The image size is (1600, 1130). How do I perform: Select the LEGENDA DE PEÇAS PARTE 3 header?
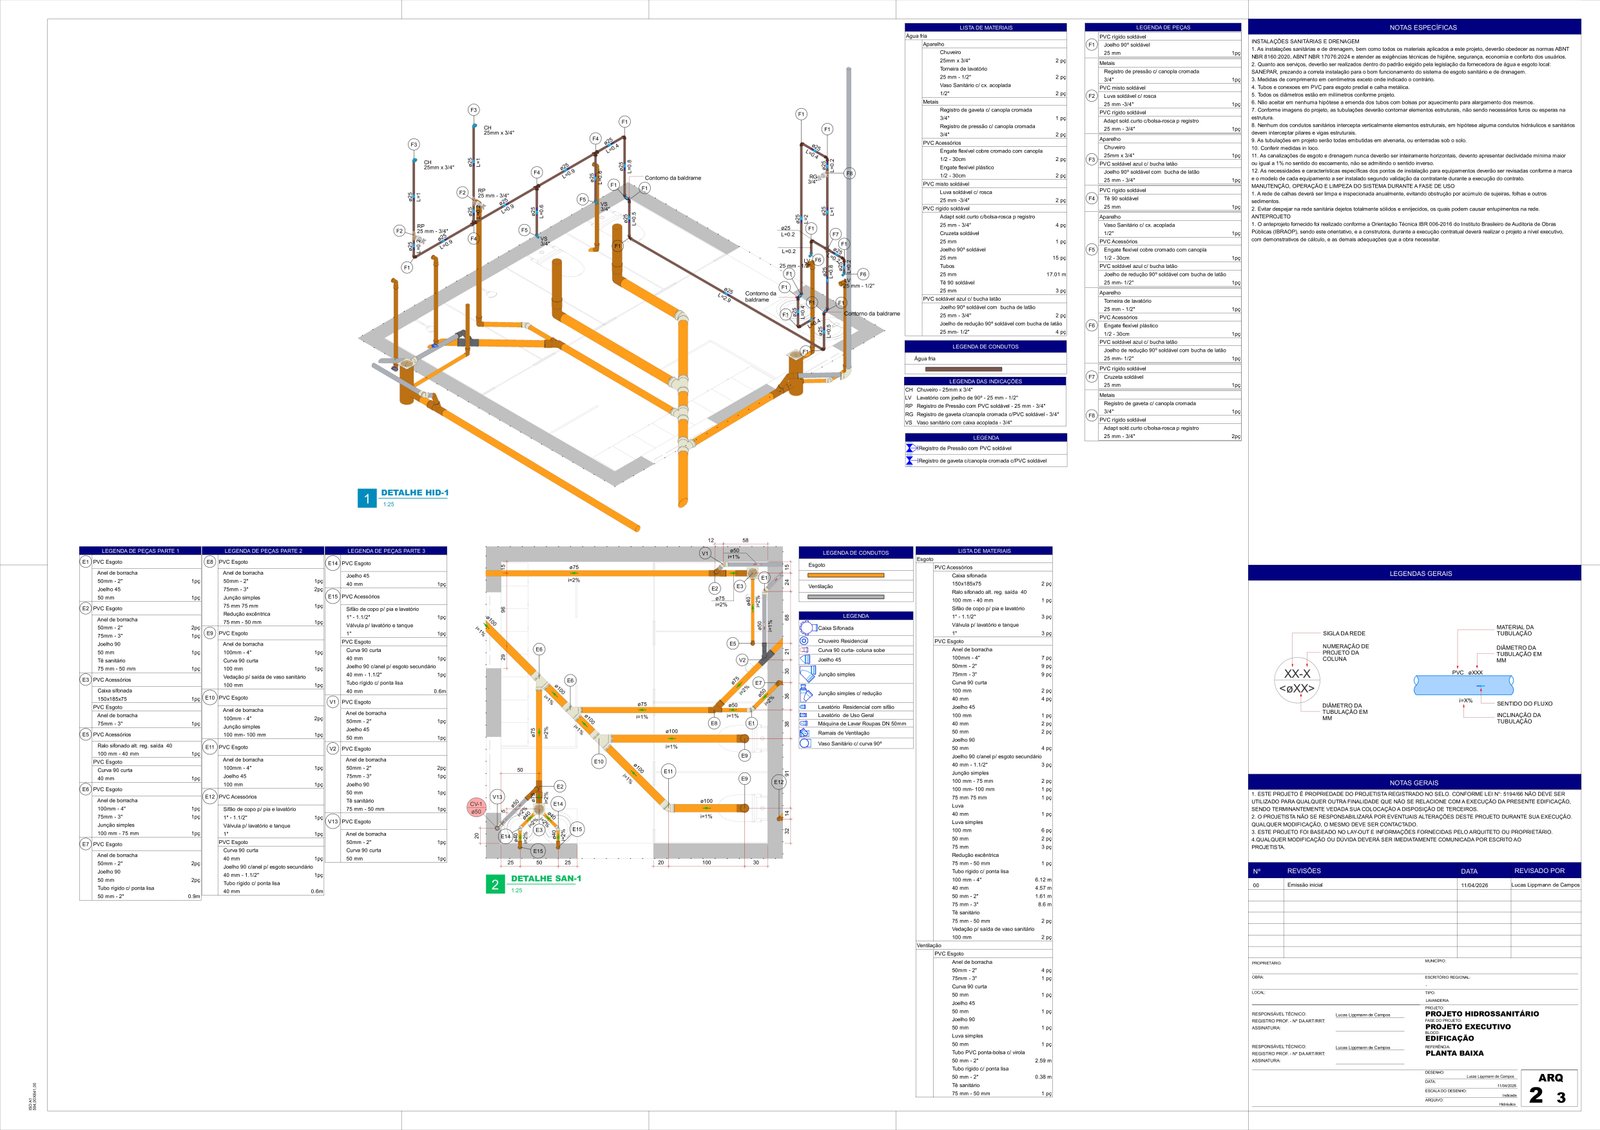(386, 551)
